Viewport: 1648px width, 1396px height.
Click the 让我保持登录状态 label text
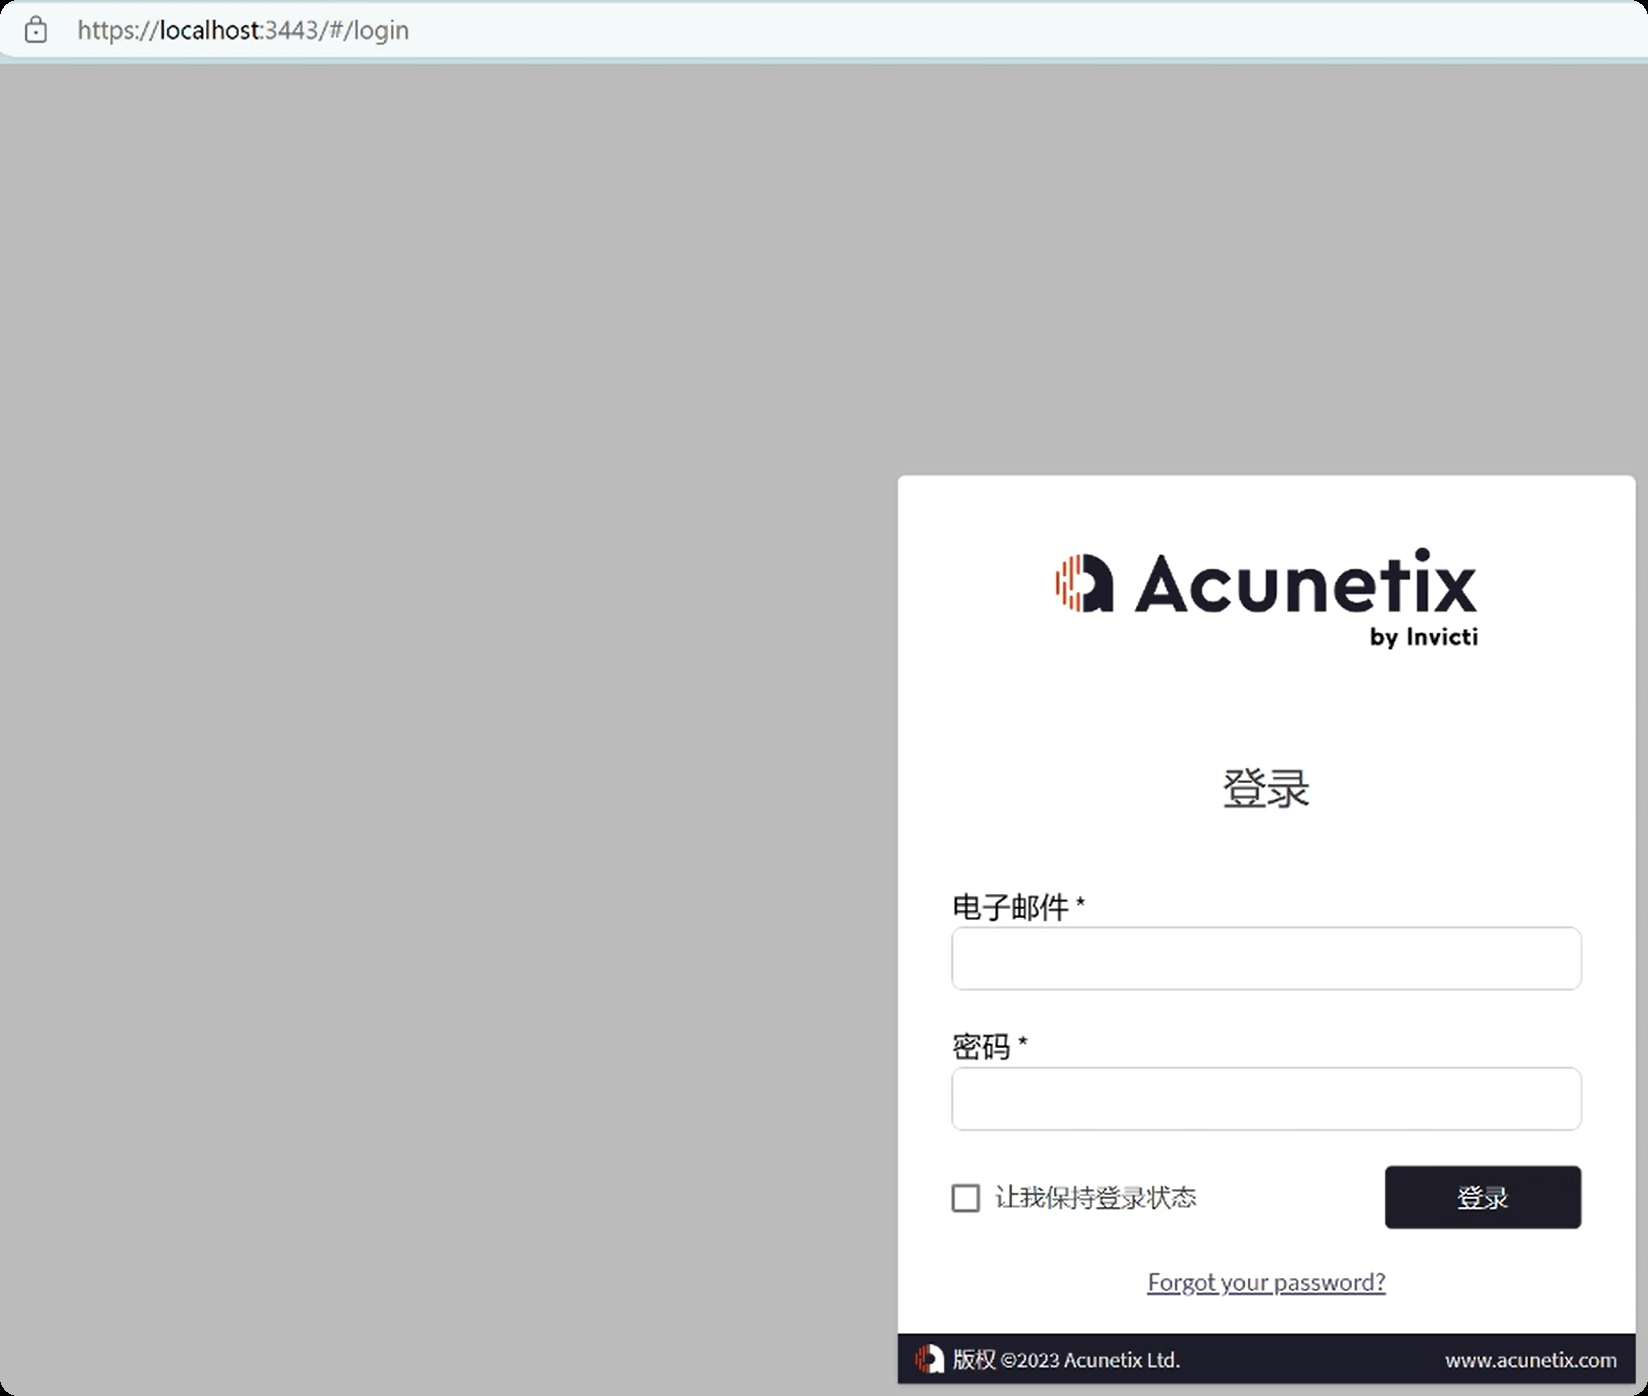1097,1197
